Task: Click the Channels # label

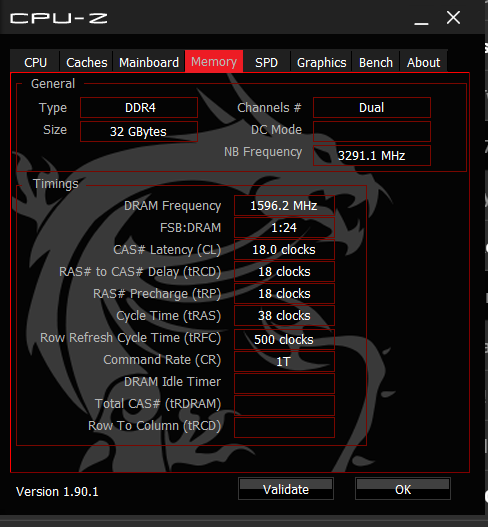Action: (x=269, y=108)
